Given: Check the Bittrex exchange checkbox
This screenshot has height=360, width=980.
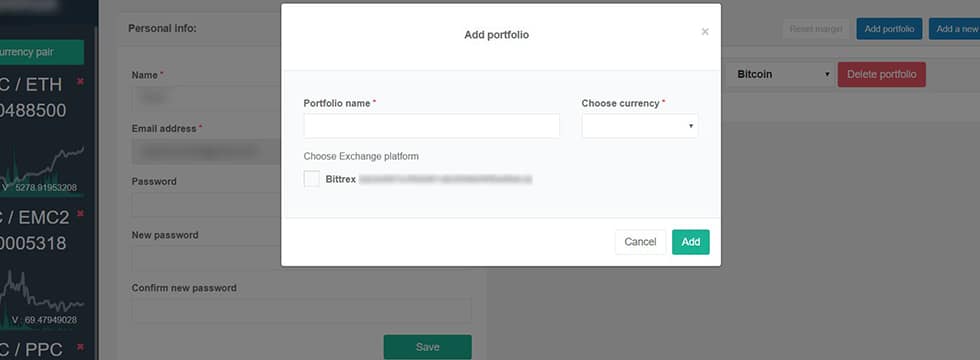Looking at the screenshot, I should pos(311,179).
